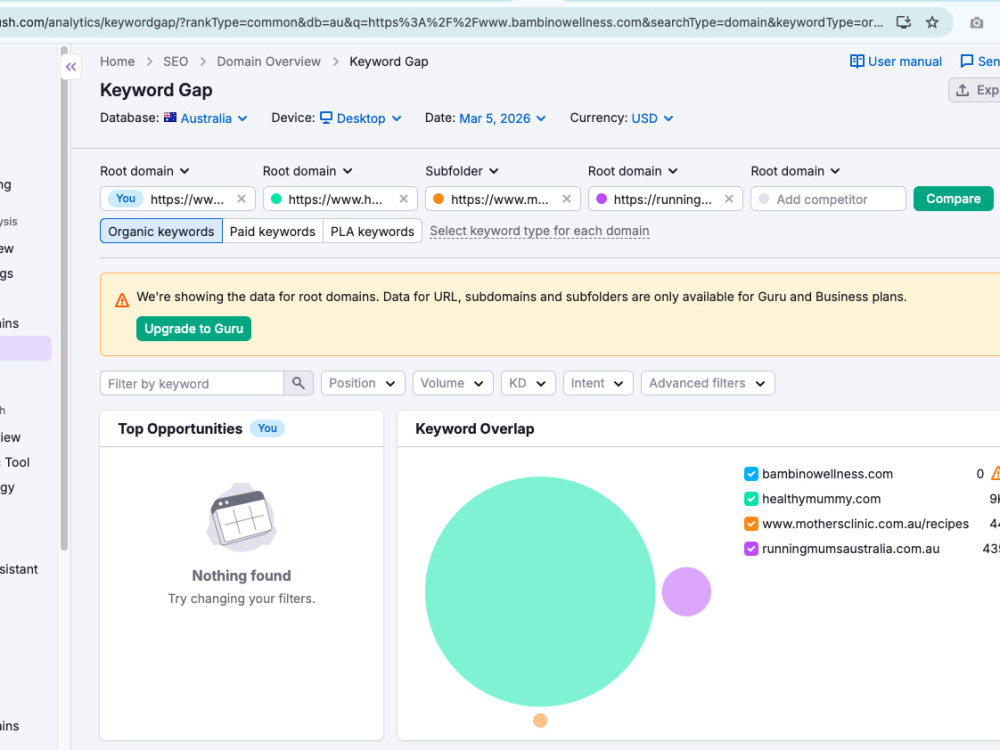Screen dimensions: 1000x750
Task: Open the Database Australia dropdown
Action: click(x=214, y=118)
